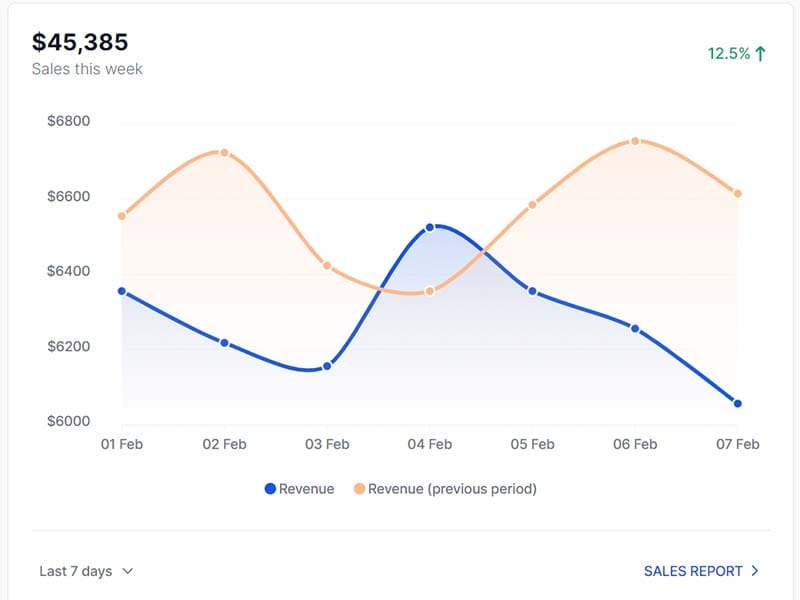The height and width of the screenshot is (600, 800).
Task: Click the 05 Feb orange data point
Action: tap(532, 204)
